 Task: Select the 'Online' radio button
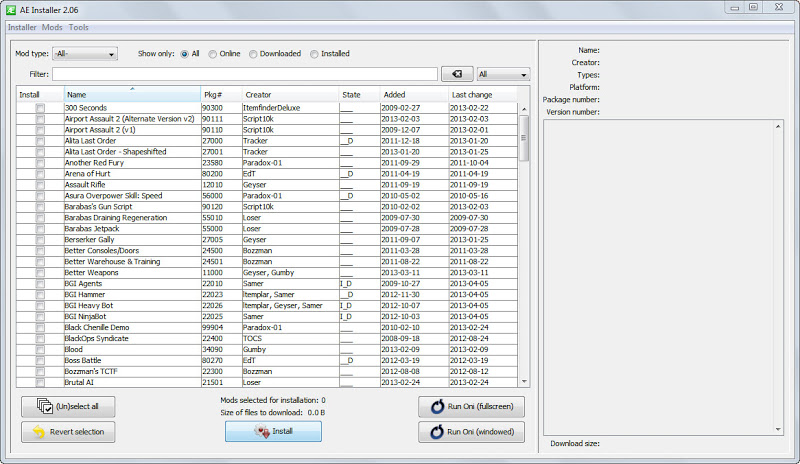tap(213, 54)
